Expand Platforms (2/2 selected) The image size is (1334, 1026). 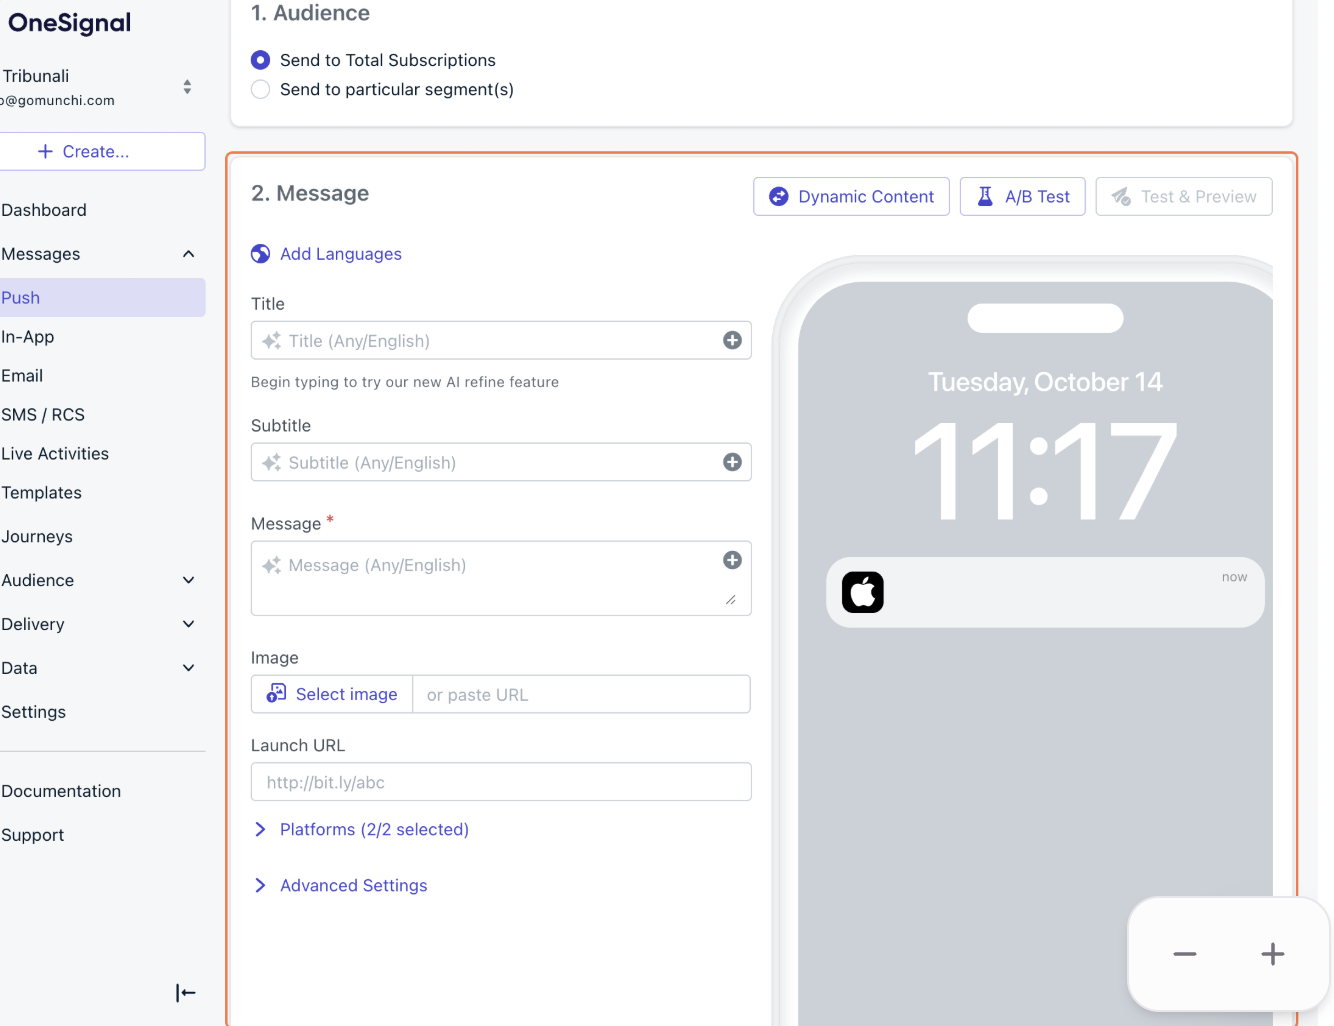point(361,830)
